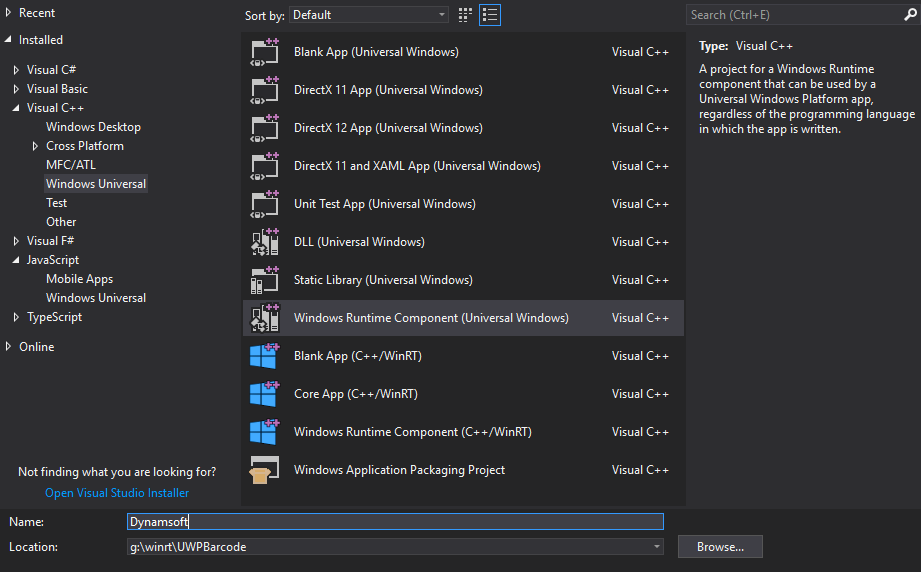Image resolution: width=921 pixels, height=572 pixels.
Task: Choose the Unit Test App template icon
Action: click(265, 204)
